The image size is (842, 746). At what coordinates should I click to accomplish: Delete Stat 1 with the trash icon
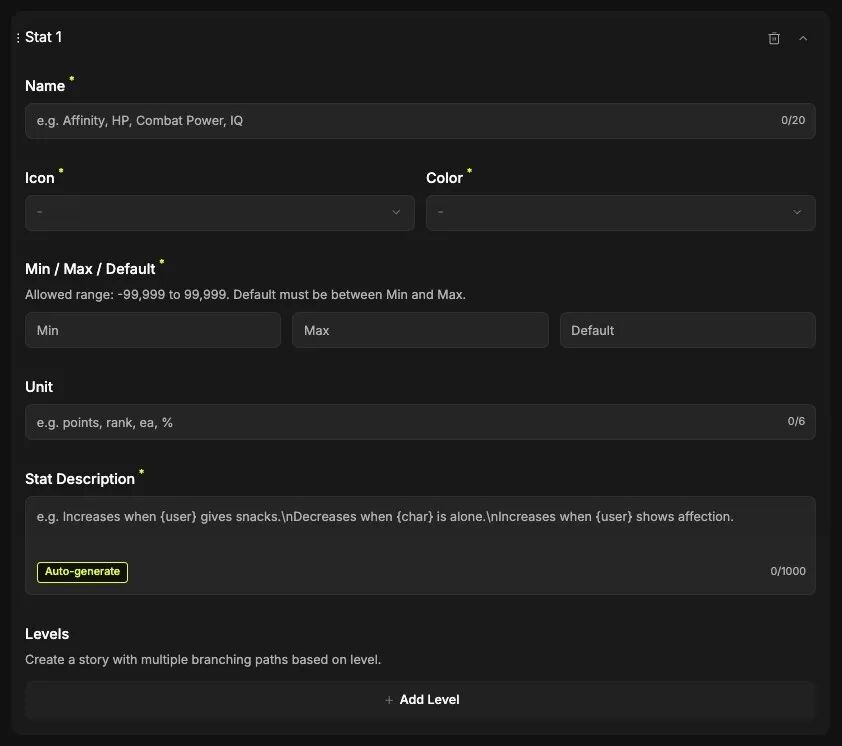pyautogui.click(x=774, y=38)
